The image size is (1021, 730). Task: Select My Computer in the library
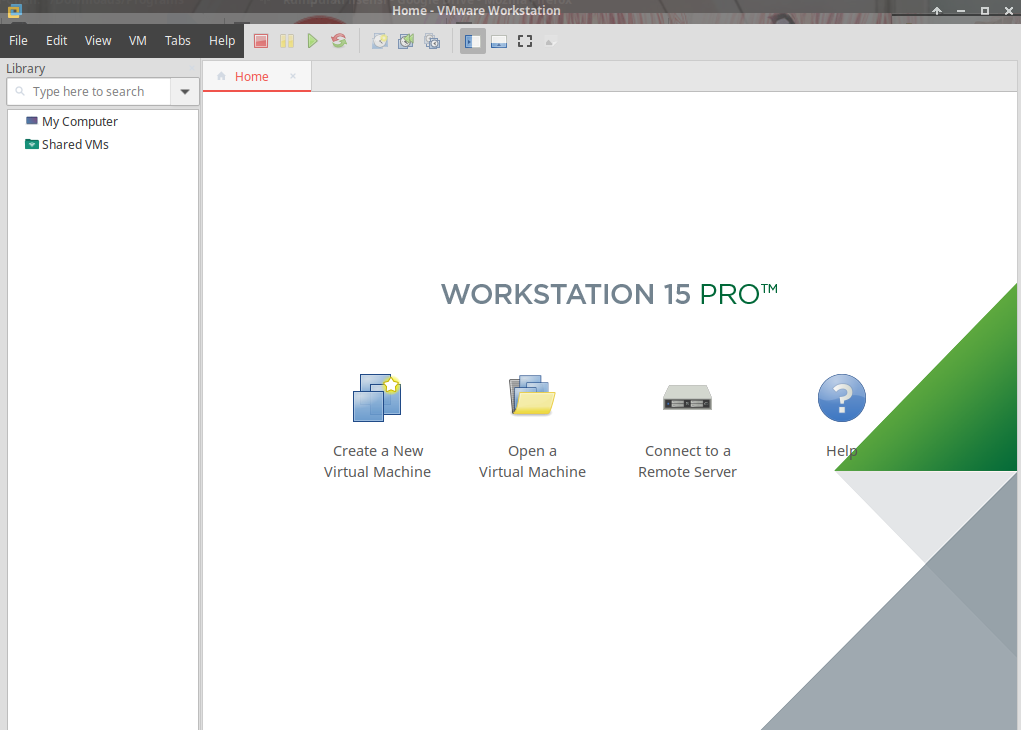[79, 122]
